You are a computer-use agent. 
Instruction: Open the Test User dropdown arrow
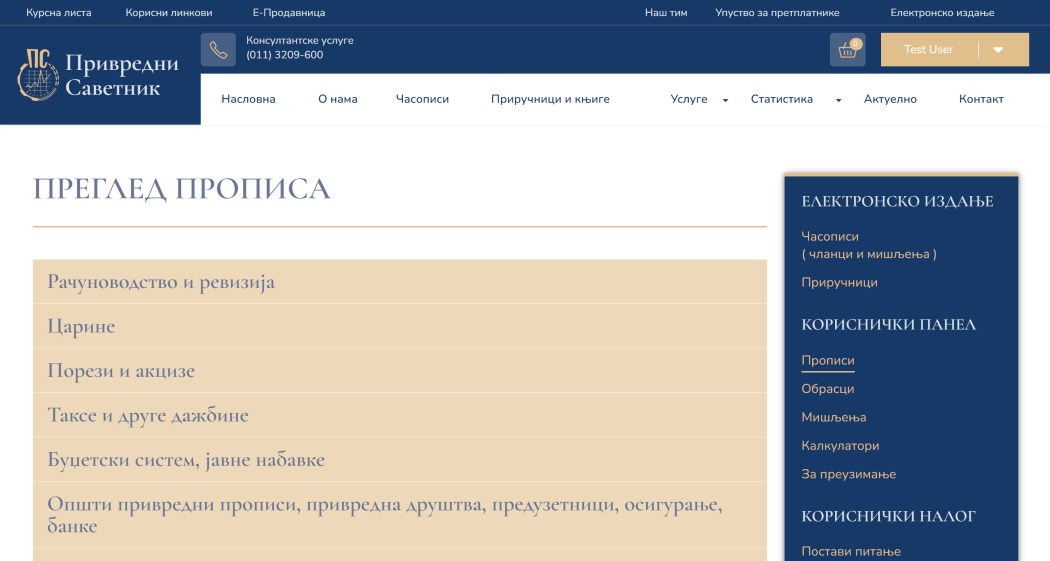[997, 50]
